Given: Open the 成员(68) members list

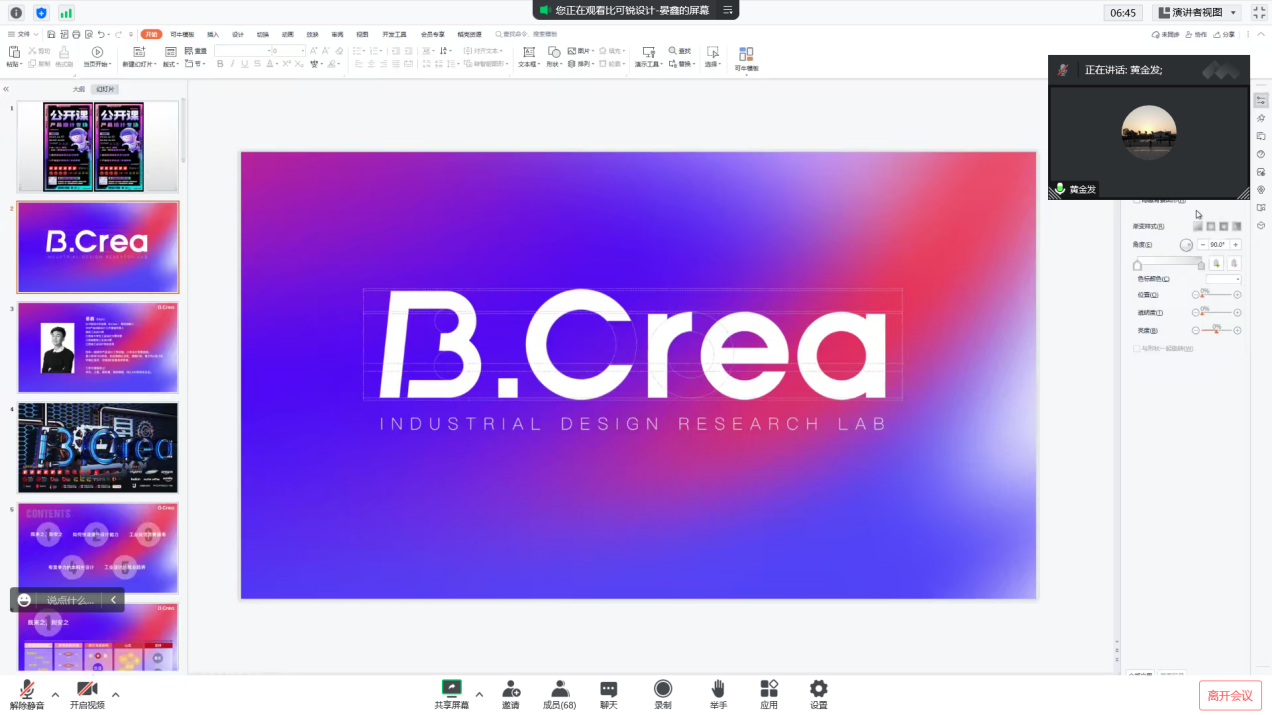Looking at the screenshot, I should tap(560, 694).
